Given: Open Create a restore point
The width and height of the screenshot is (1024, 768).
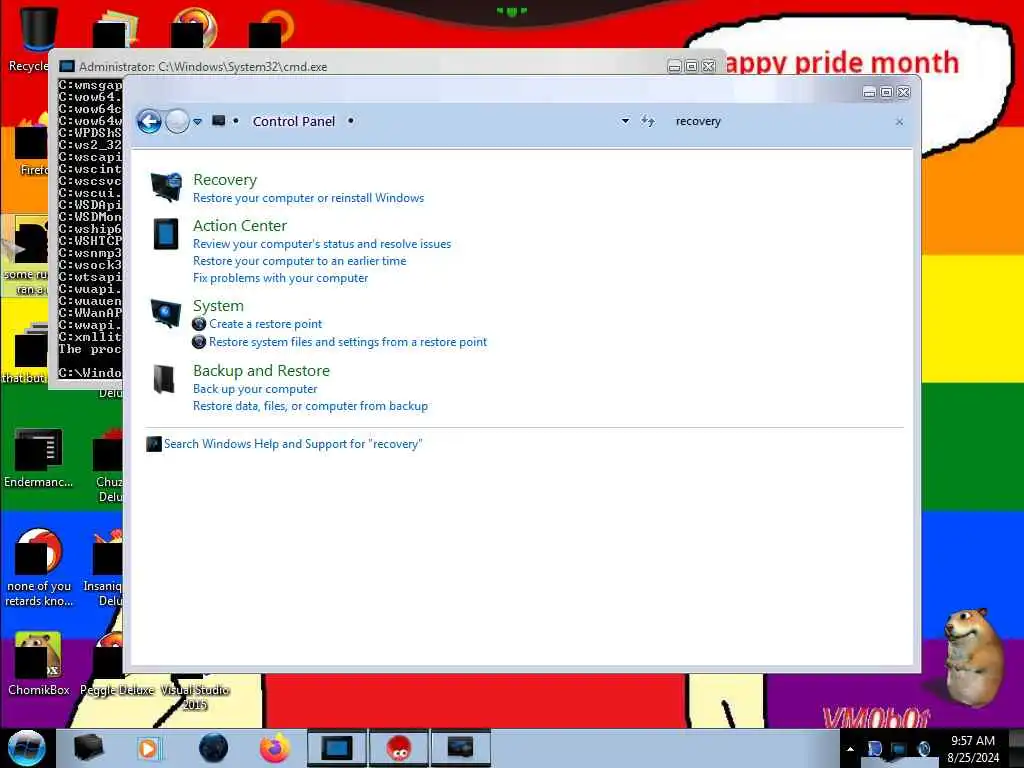Looking at the screenshot, I should point(265,324).
